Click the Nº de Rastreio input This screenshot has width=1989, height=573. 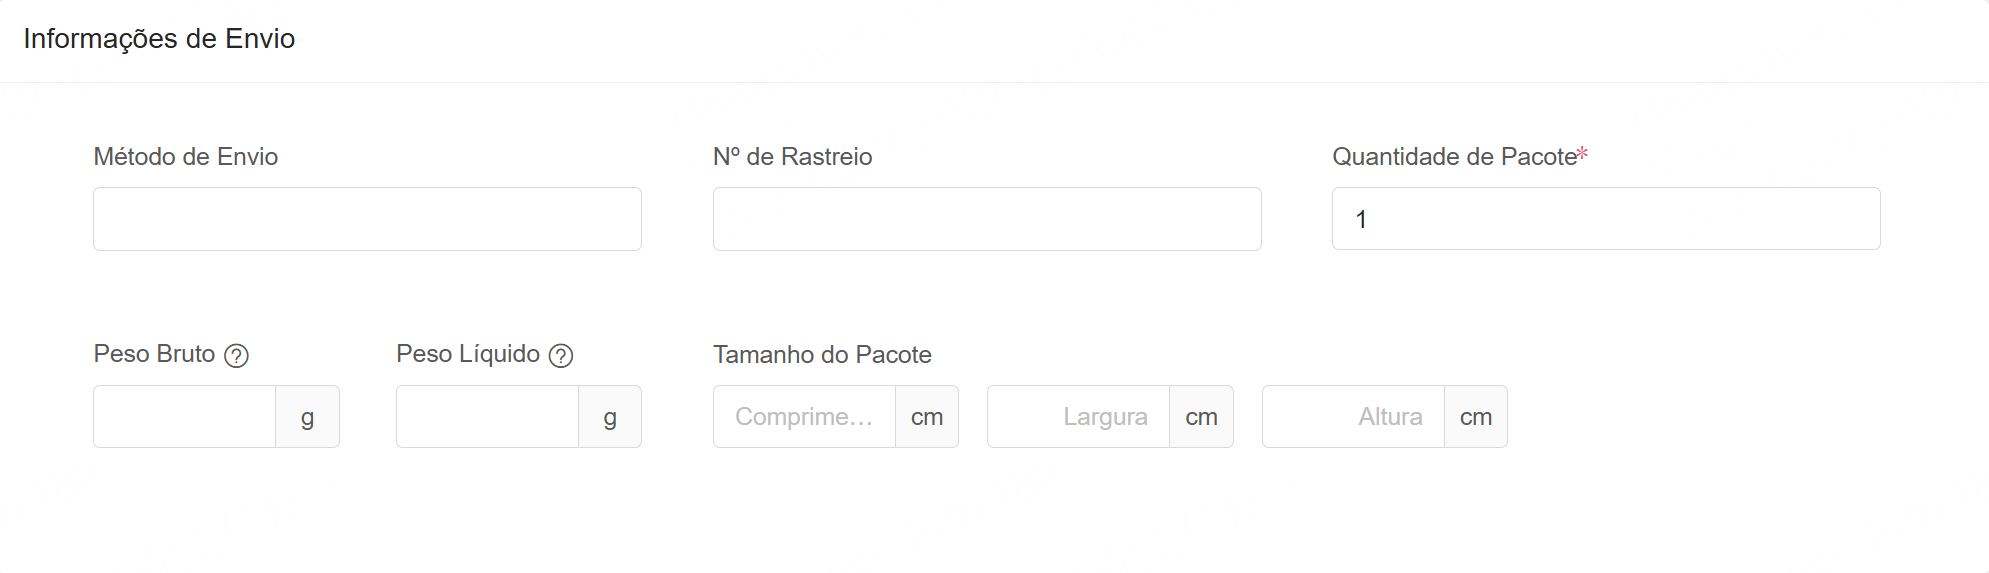[x=986, y=219]
